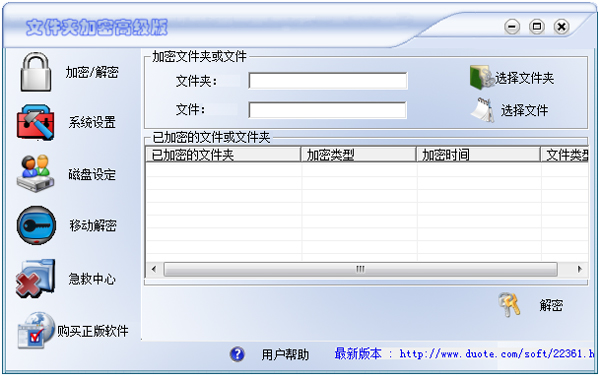Open the padlock 加密/解密 icon
The image size is (600, 379).
pyautogui.click(x=36, y=72)
